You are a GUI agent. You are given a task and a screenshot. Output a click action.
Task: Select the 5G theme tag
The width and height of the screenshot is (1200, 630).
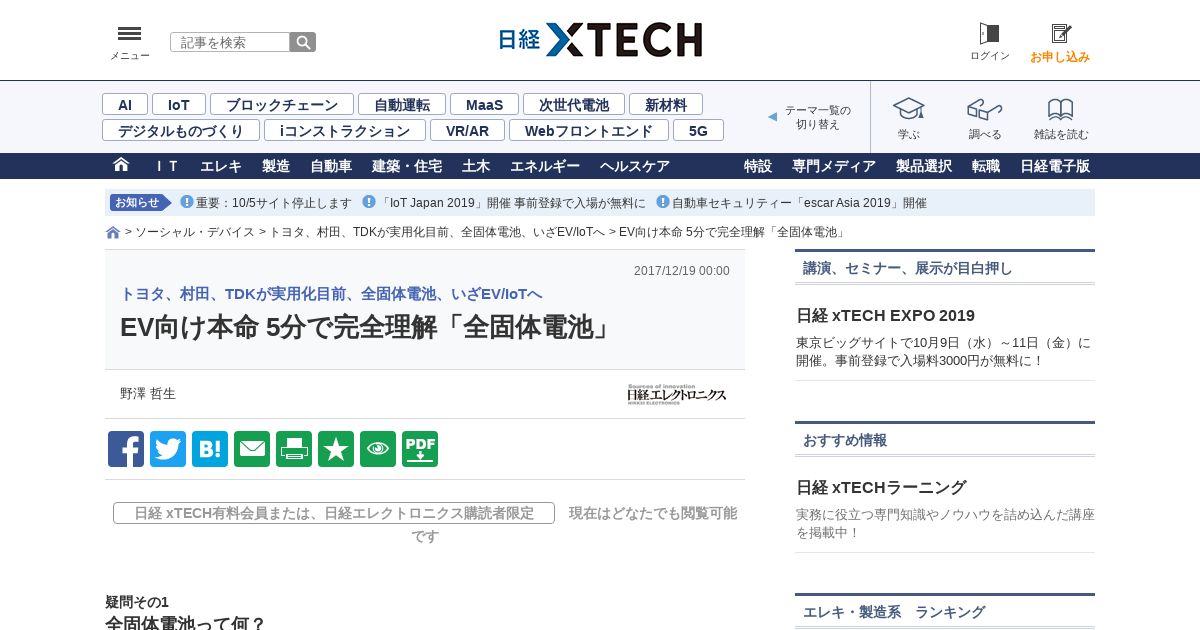click(x=698, y=130)
